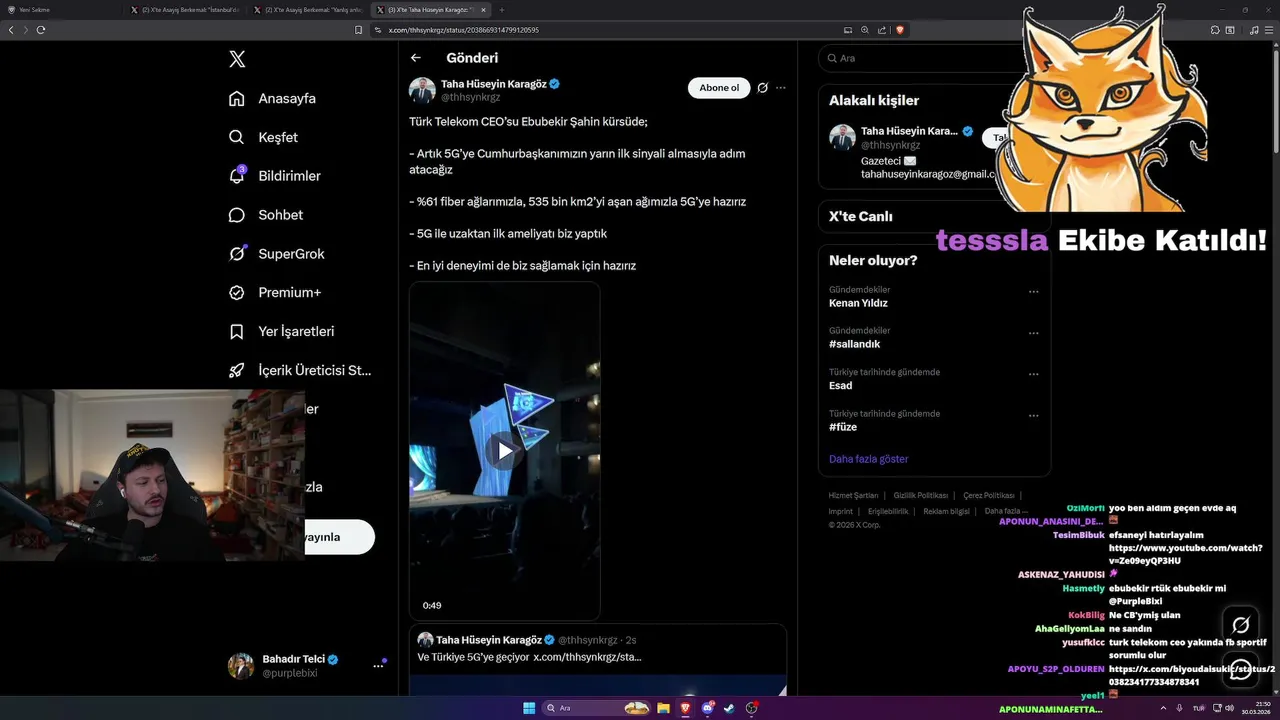The image size is (1280, 720).
Task: Click the address bar URL
Action: [464, 30]
